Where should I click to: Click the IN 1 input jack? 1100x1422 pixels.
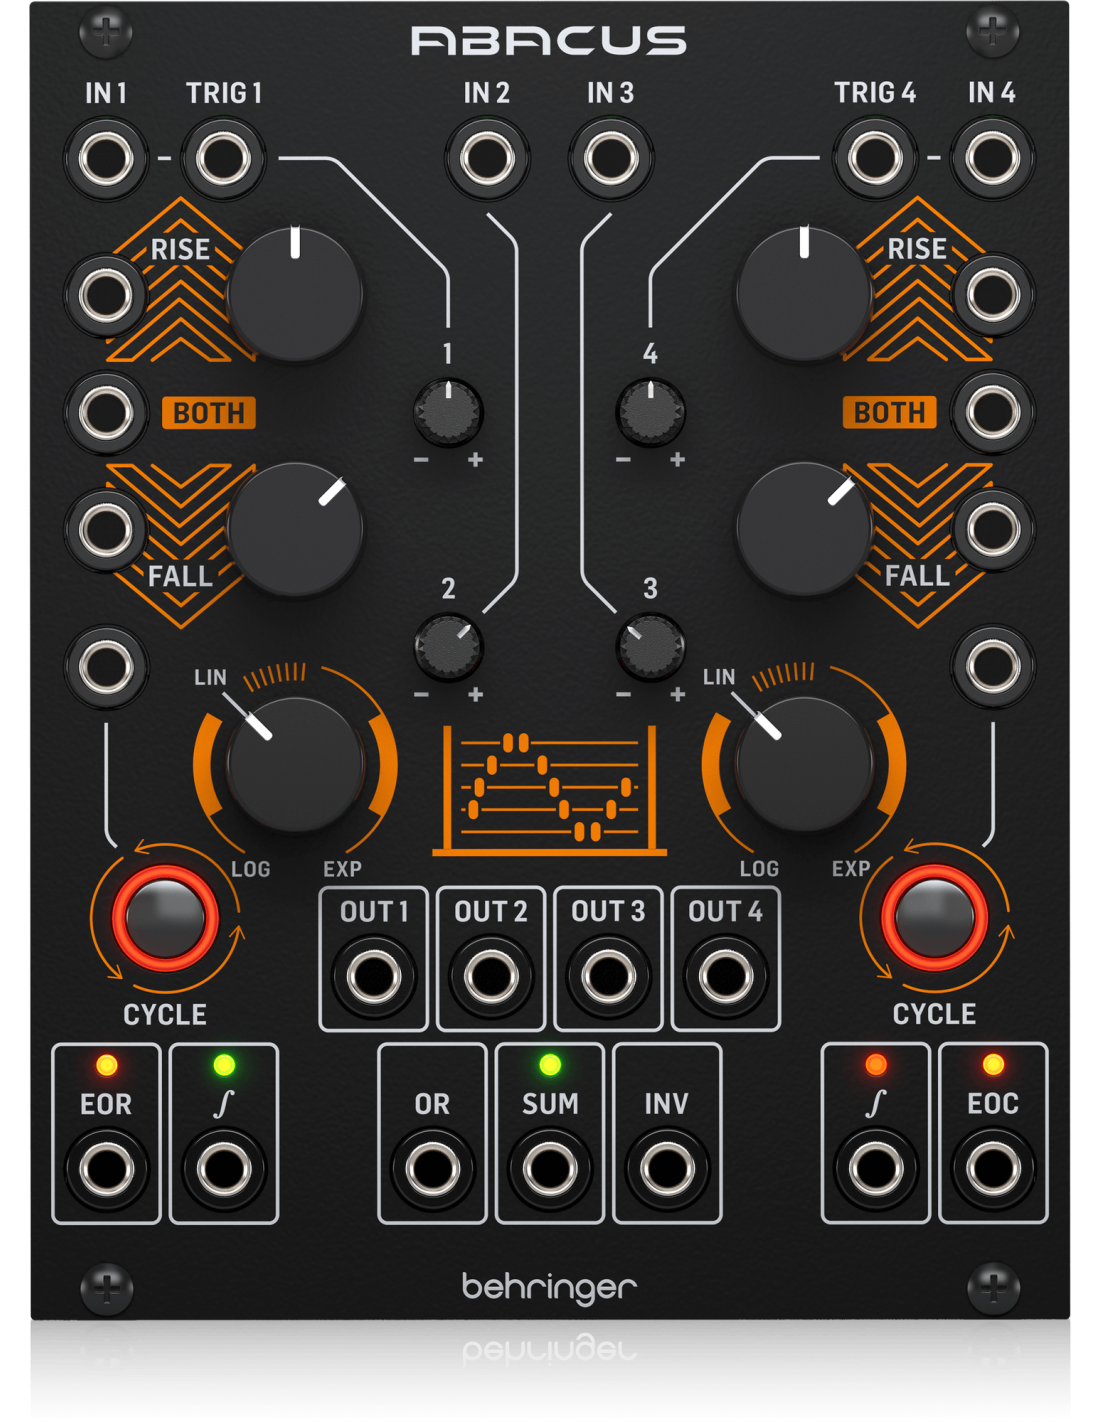click(x=106, y=158)
